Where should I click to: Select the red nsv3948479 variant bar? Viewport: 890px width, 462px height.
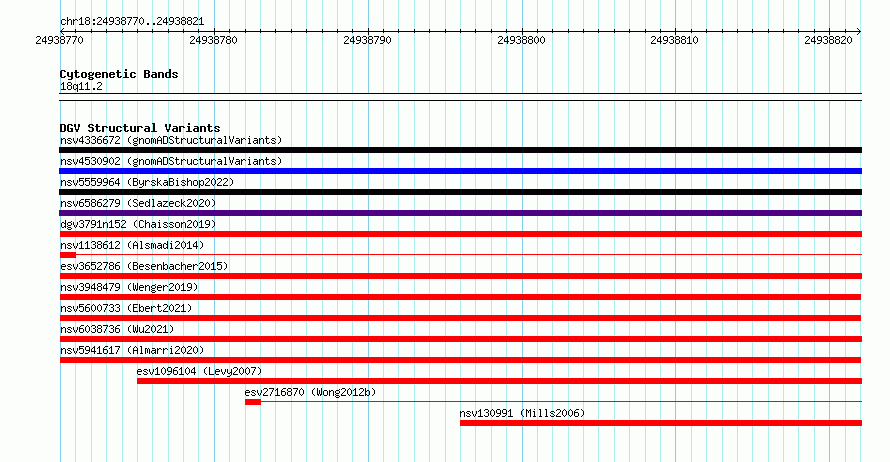[460, 297]
